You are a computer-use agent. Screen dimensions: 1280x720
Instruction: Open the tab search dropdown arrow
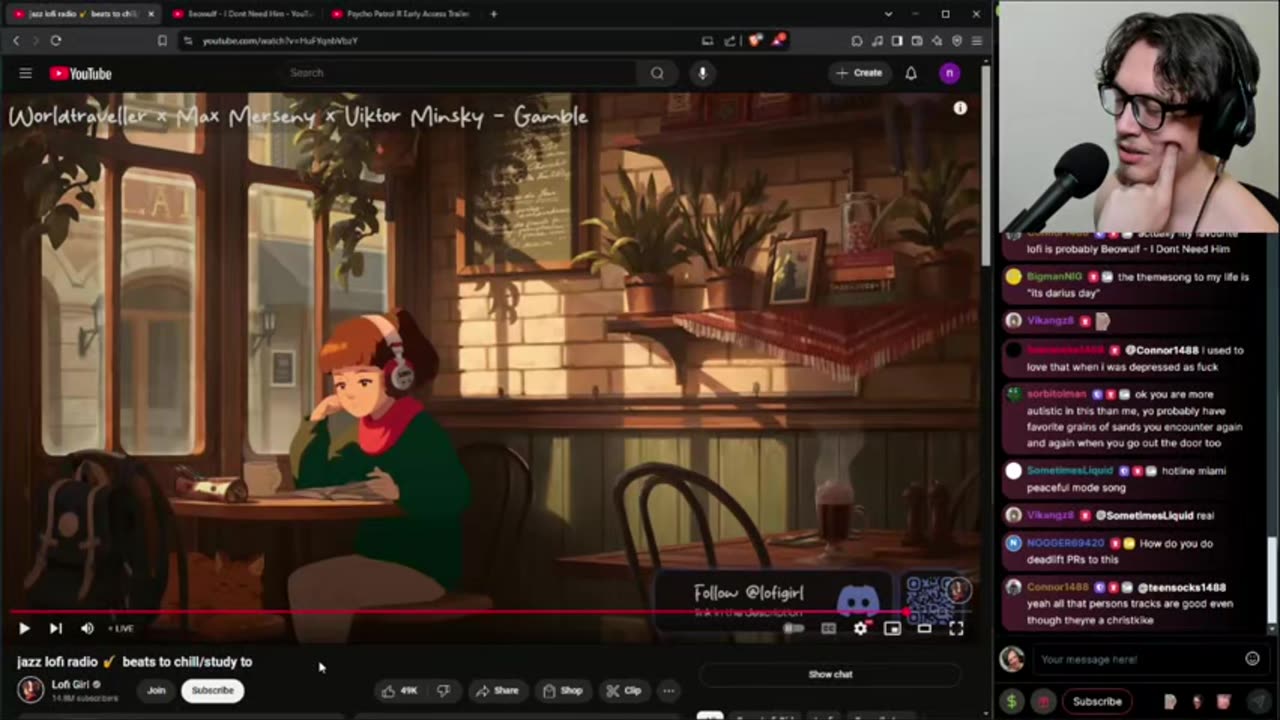(x=888, y=14)
